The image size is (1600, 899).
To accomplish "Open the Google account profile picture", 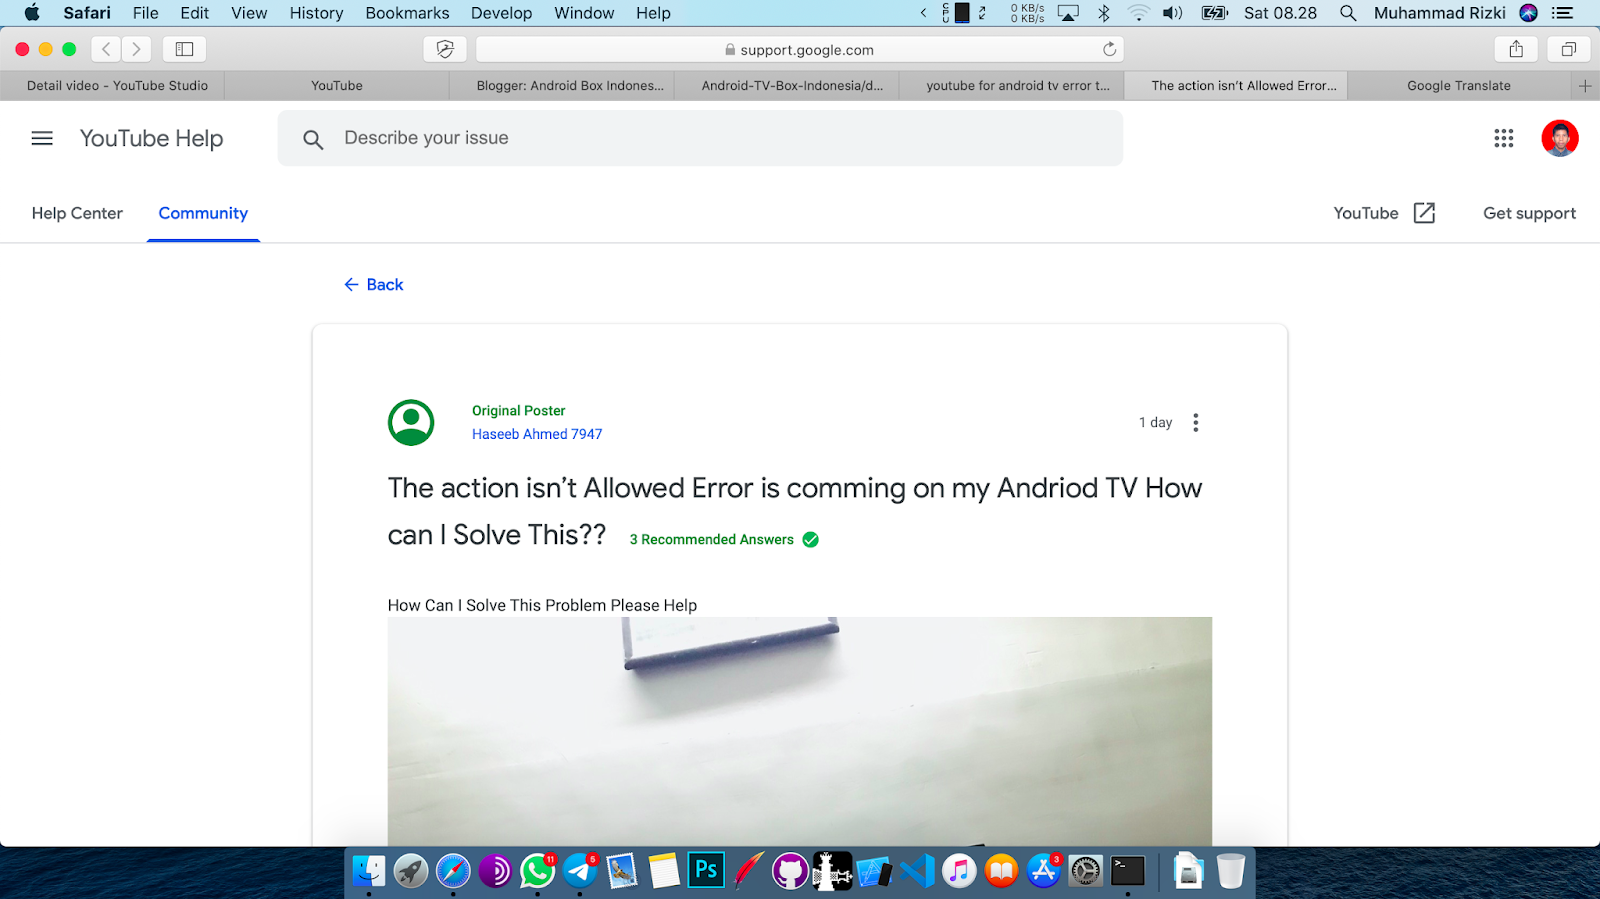I will (1560, 139).
